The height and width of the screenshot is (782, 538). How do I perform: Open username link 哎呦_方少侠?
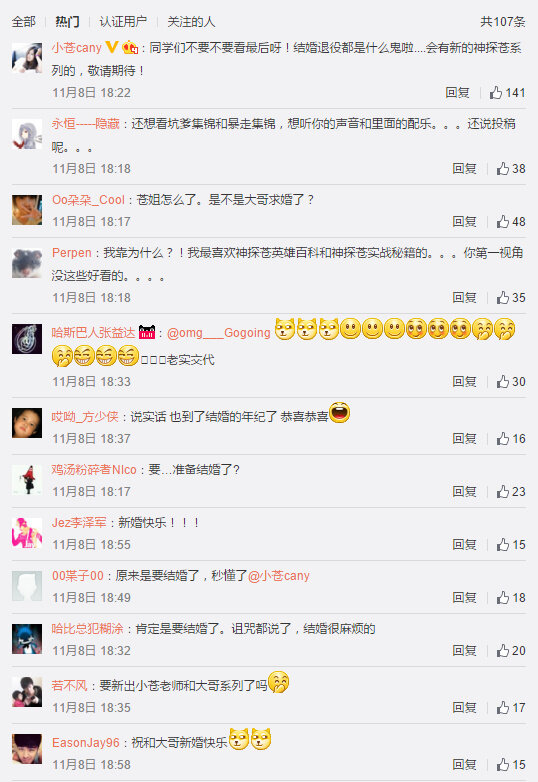point(85,416)
